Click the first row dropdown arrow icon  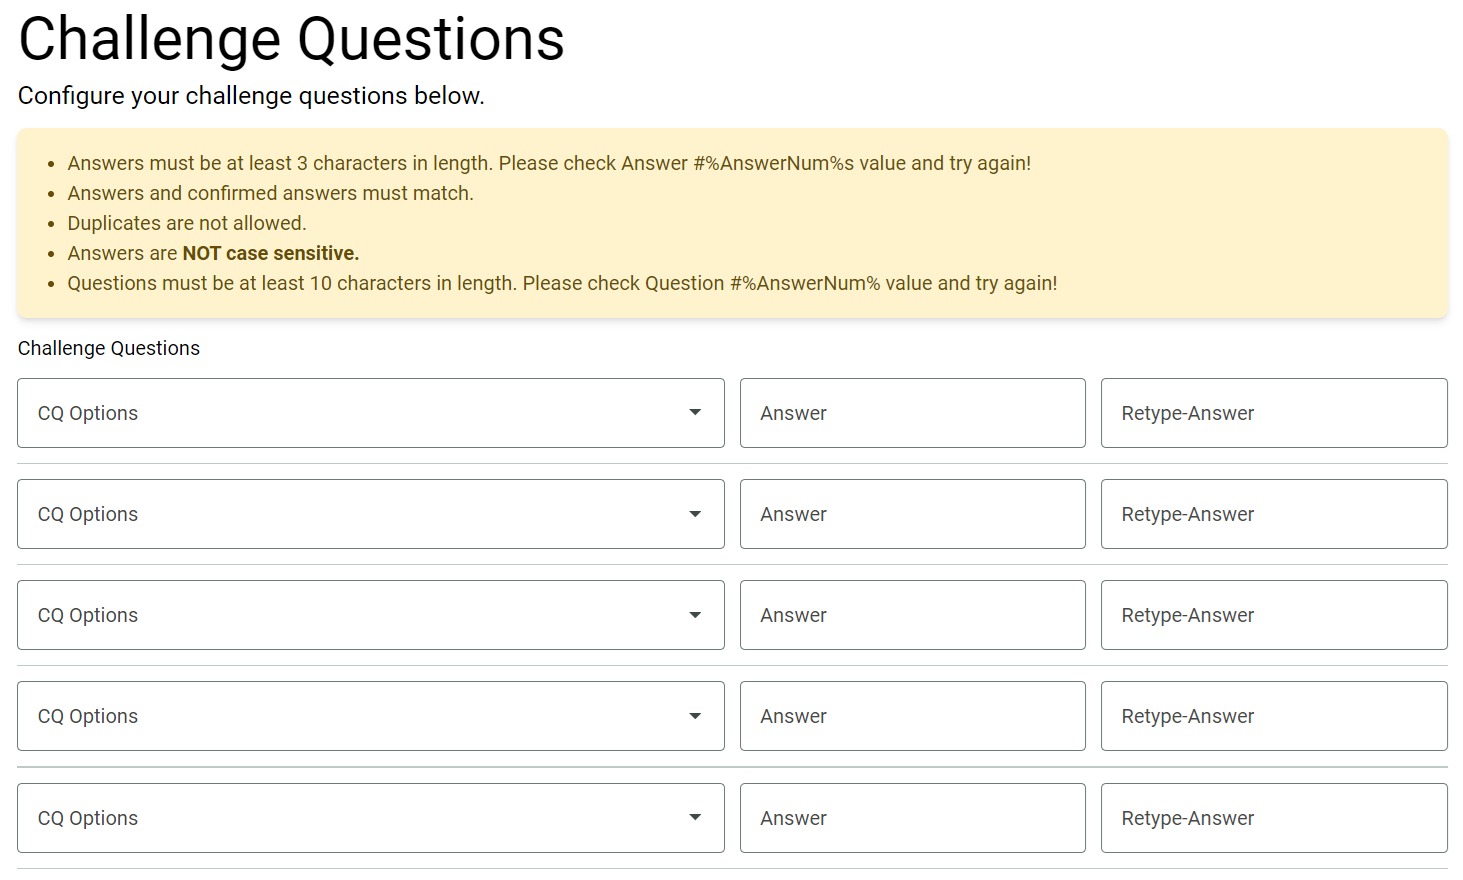[x=695, y=413]
